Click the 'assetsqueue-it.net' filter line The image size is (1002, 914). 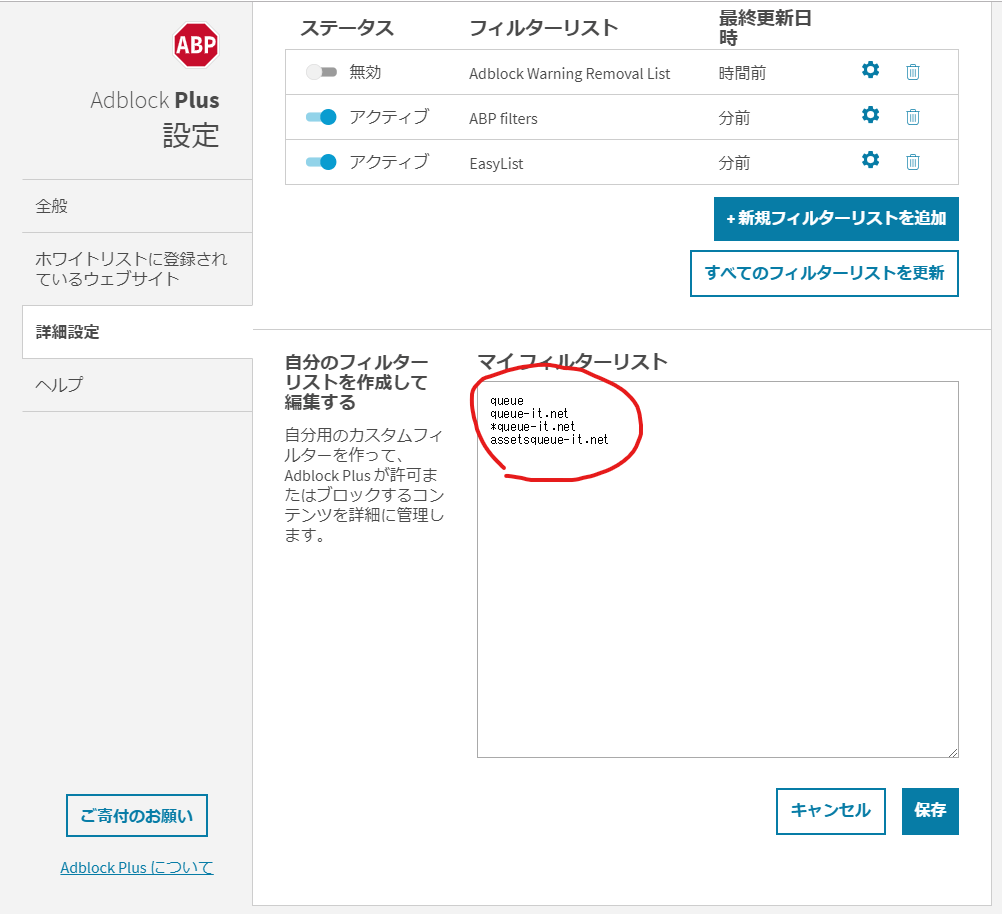pos(549,440)
